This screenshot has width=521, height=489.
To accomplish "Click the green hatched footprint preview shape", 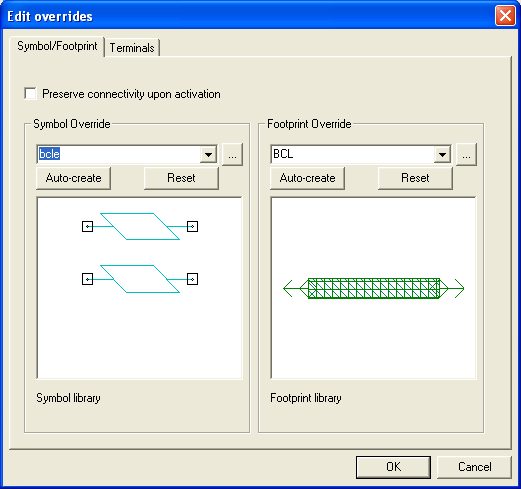I will [374, 288].
